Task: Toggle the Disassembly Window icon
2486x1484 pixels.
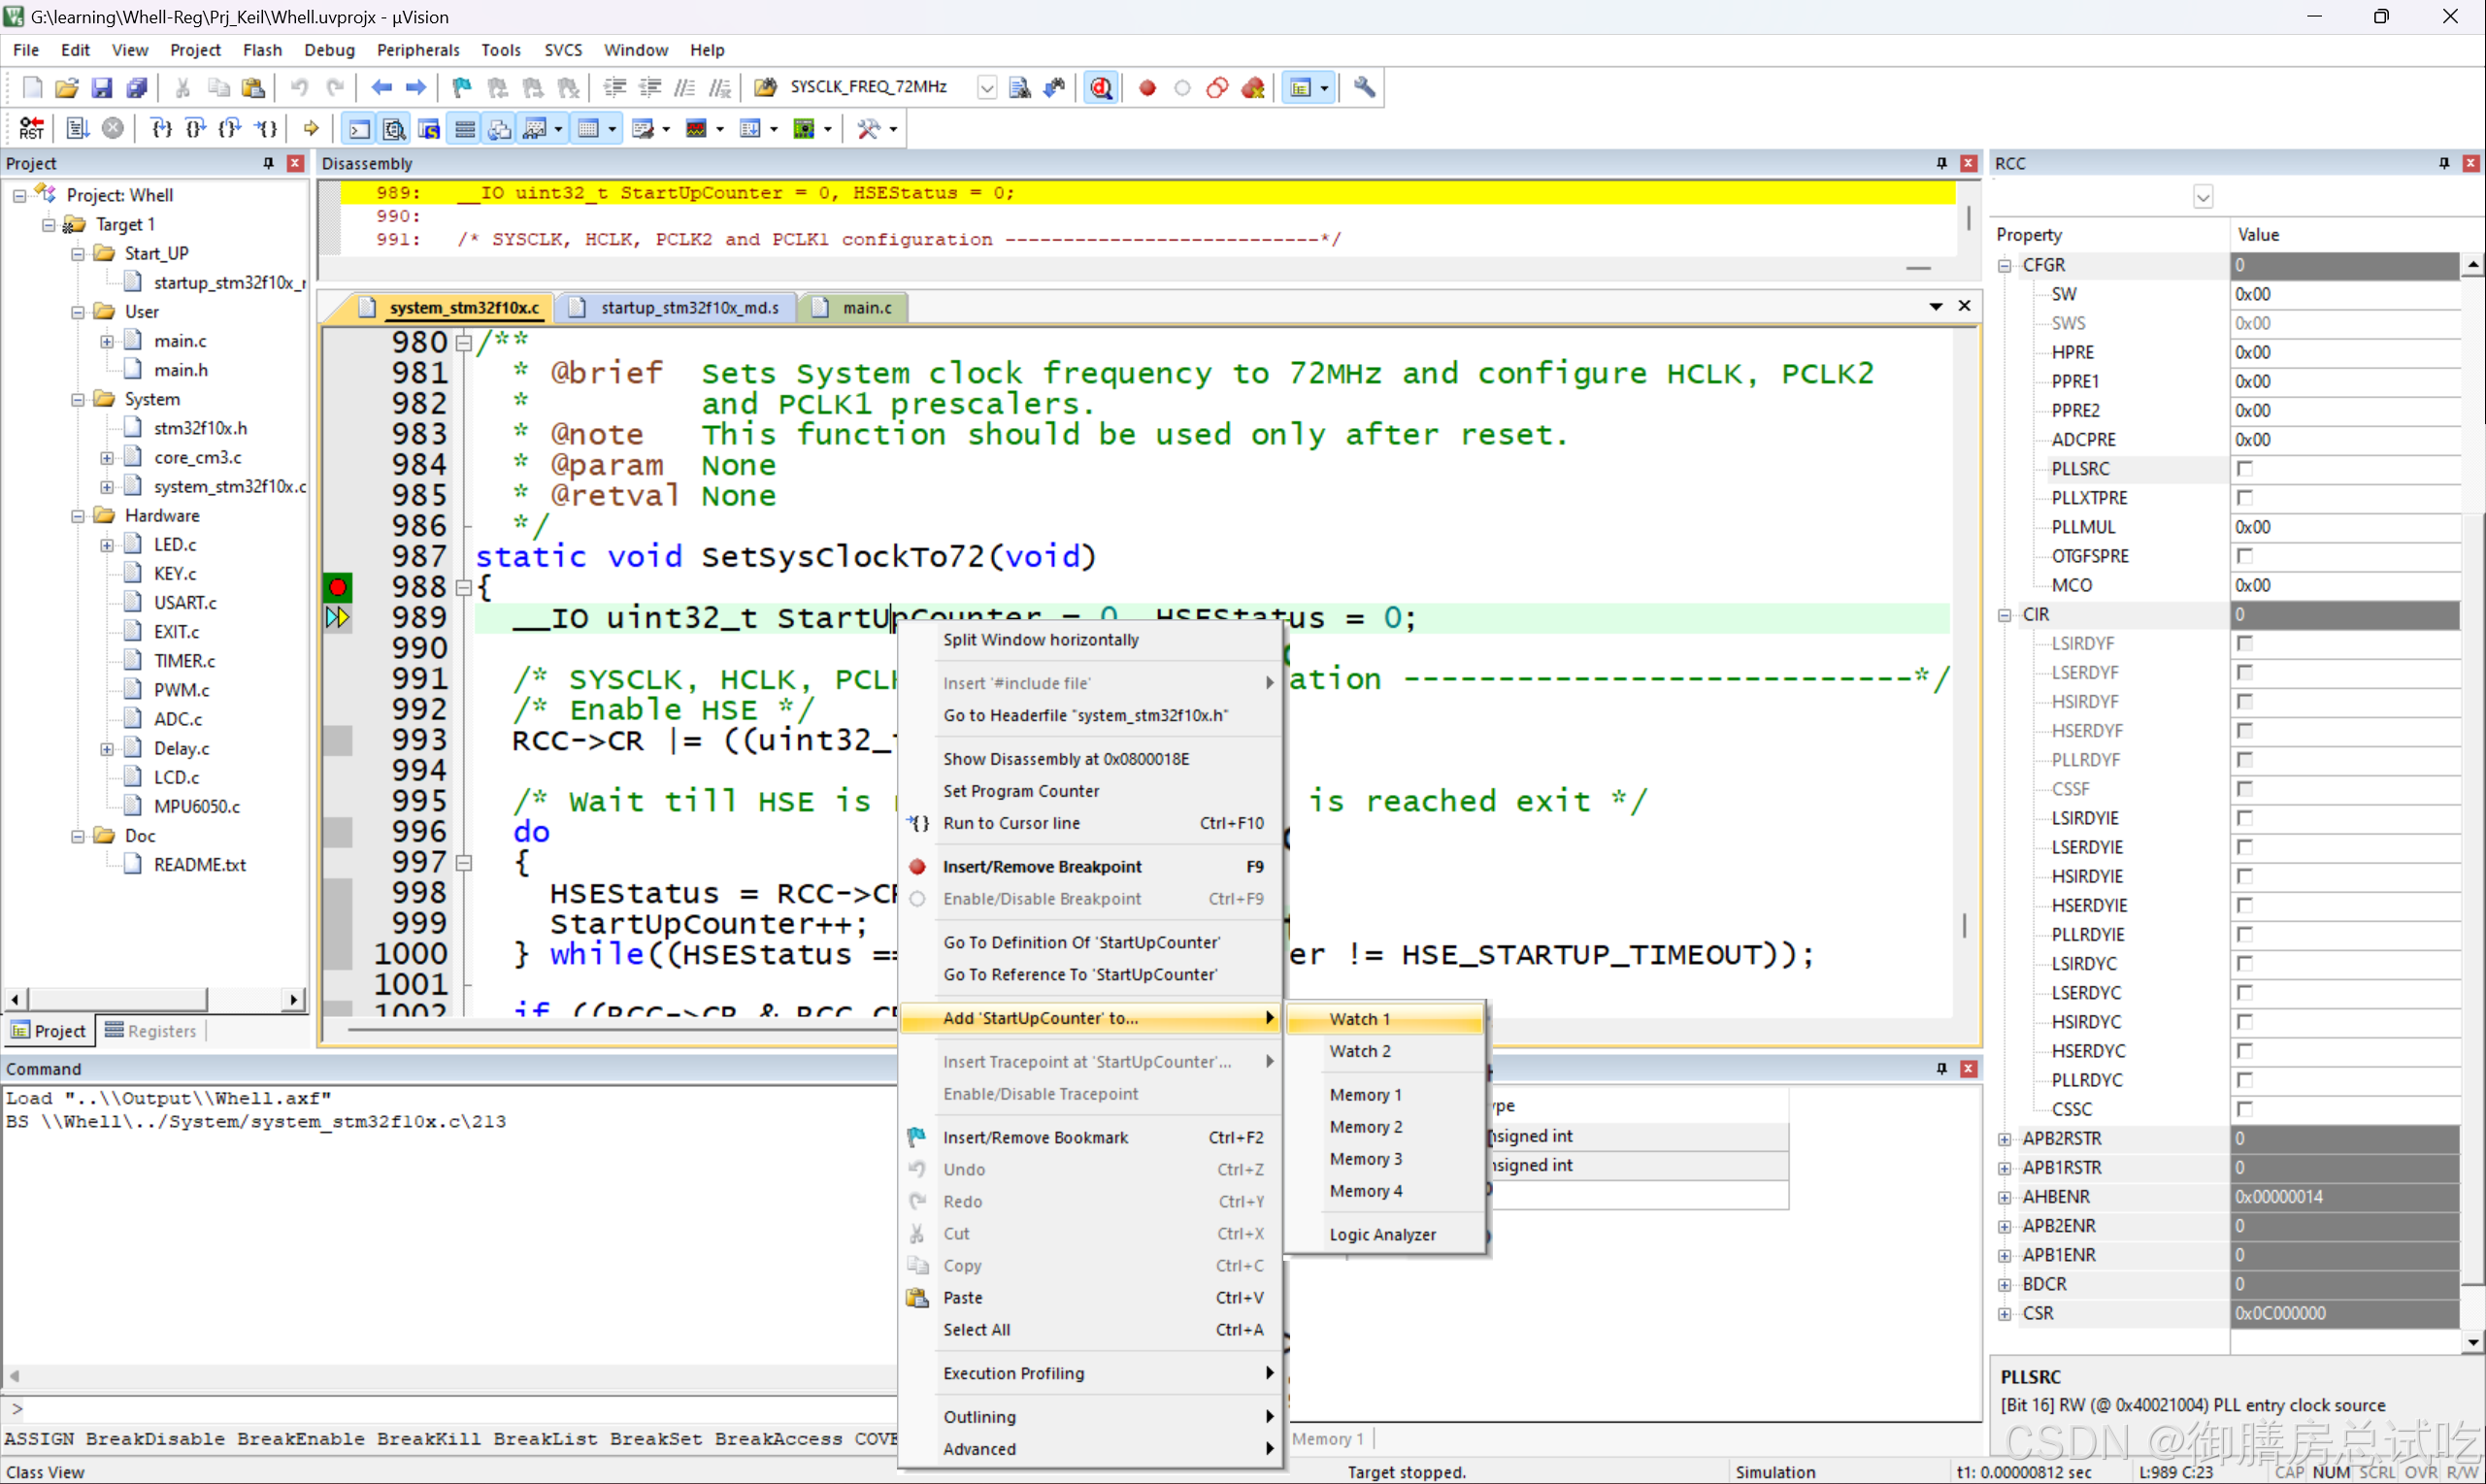Action: point(394,128)
